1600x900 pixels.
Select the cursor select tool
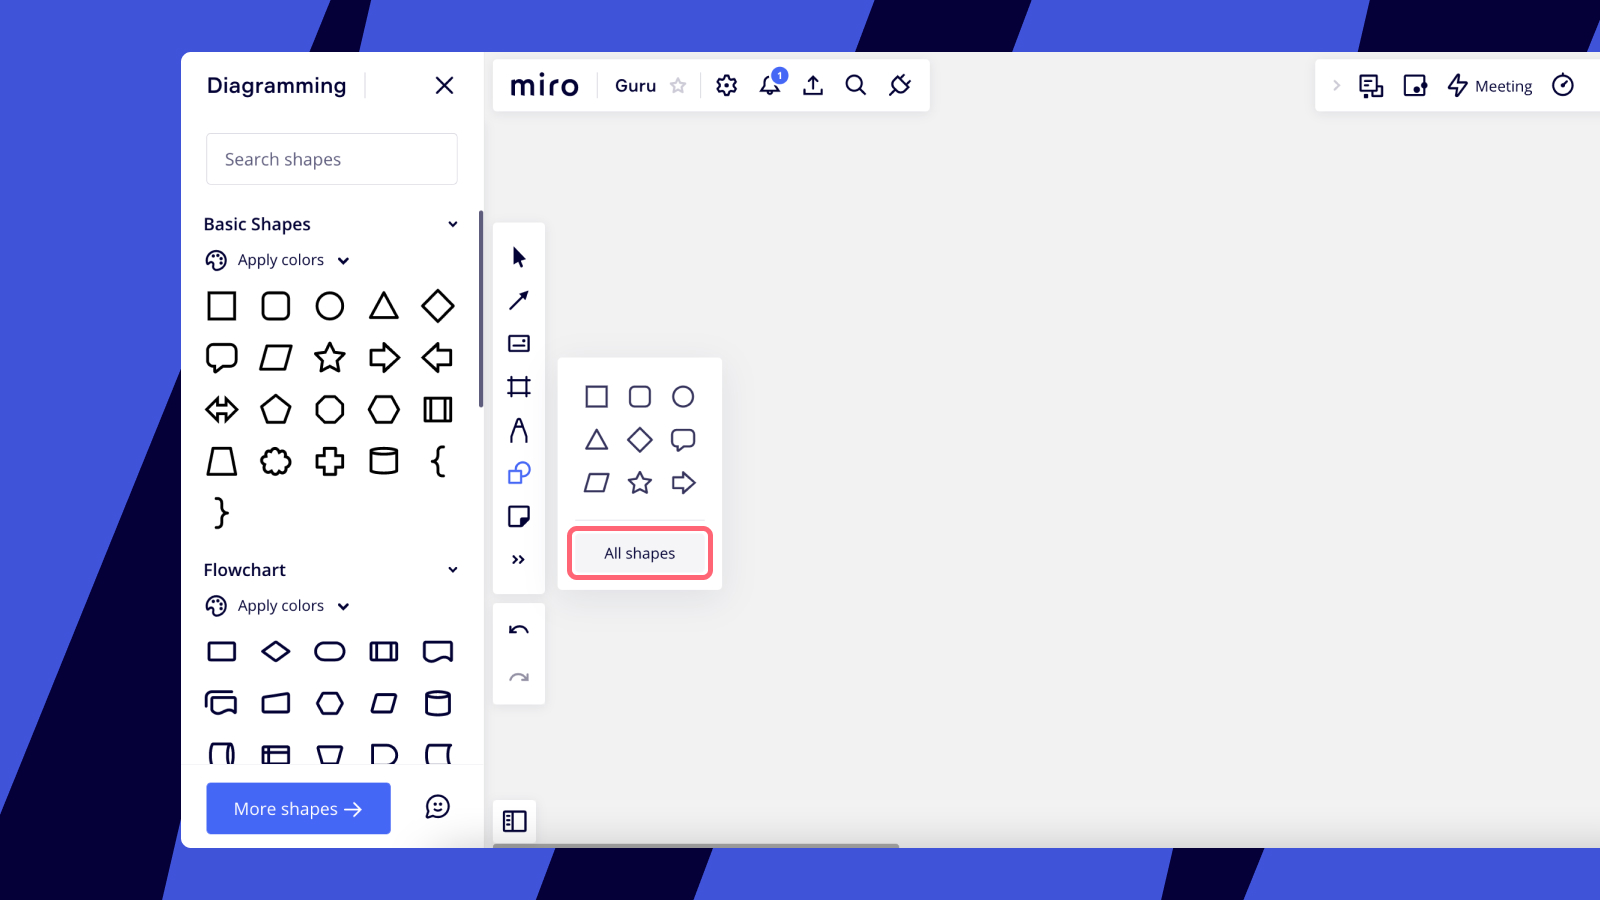(519, 257)
